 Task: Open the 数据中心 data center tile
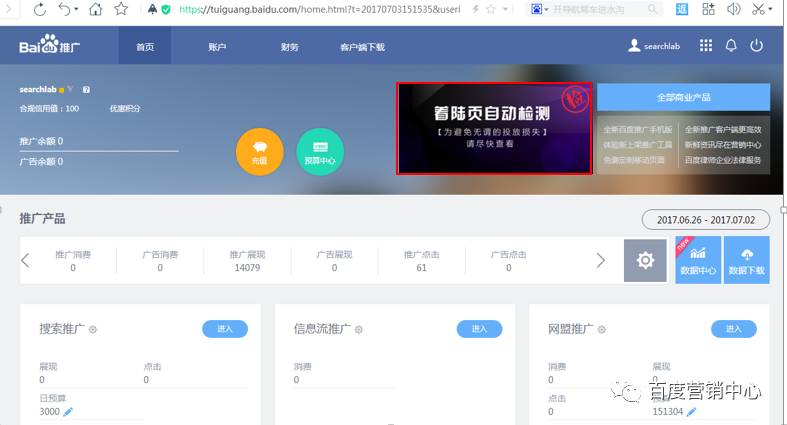pos(698,260)
